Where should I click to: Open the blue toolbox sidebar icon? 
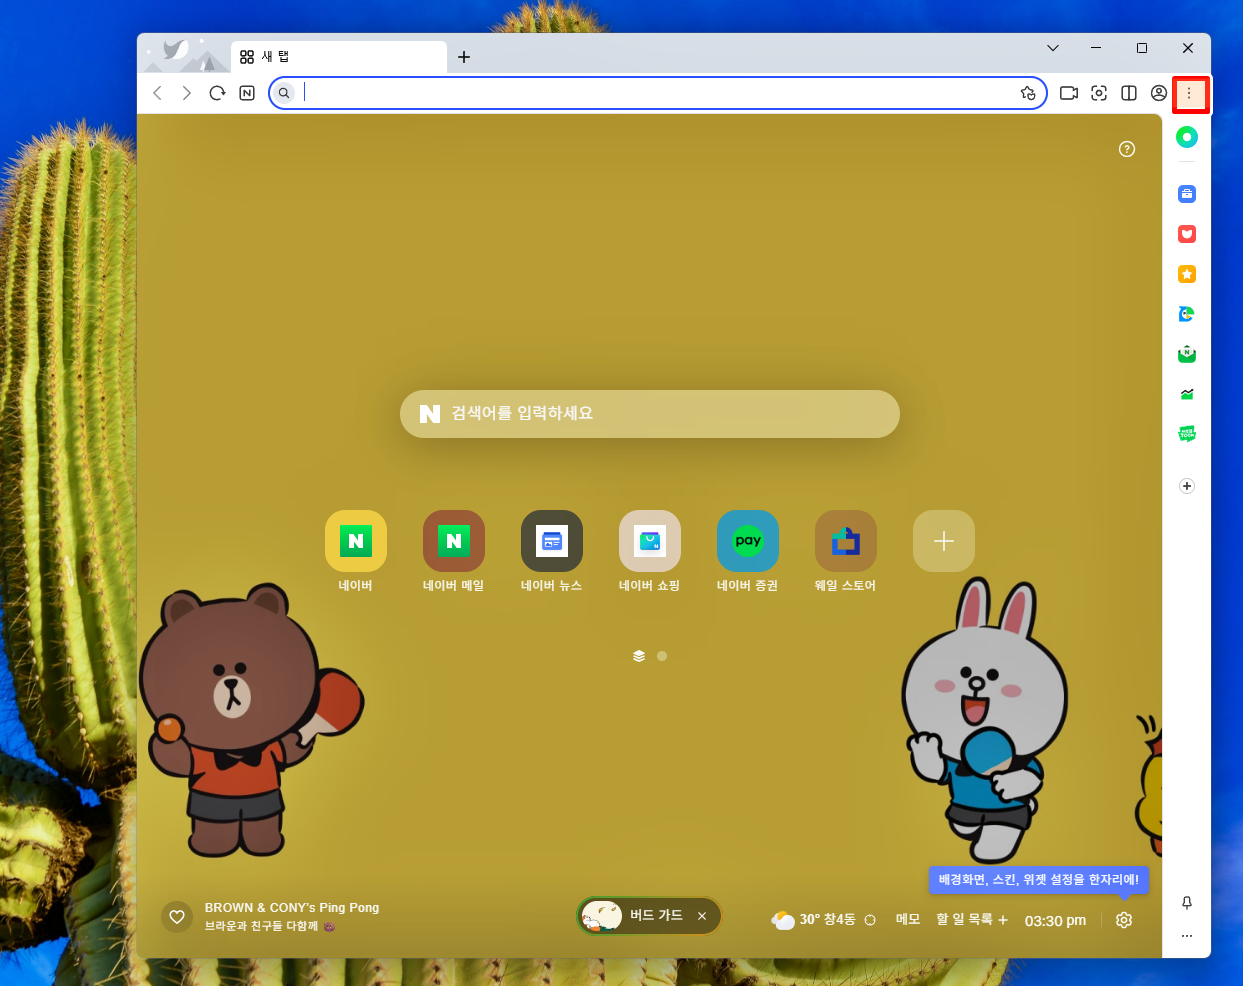[x=1187, y=194]
